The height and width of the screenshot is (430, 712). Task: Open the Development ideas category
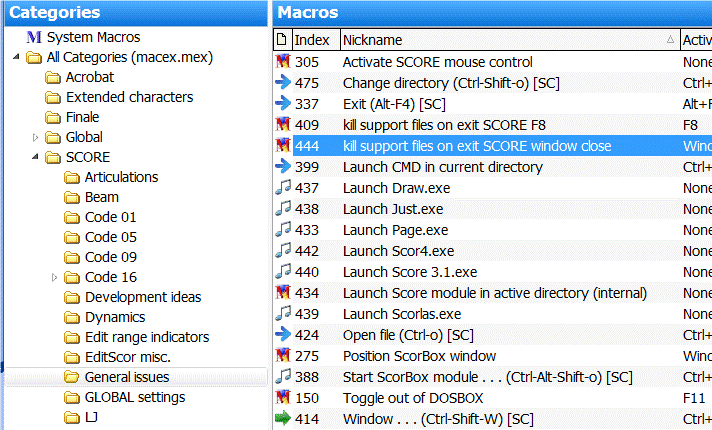click(x=143, y=297)
